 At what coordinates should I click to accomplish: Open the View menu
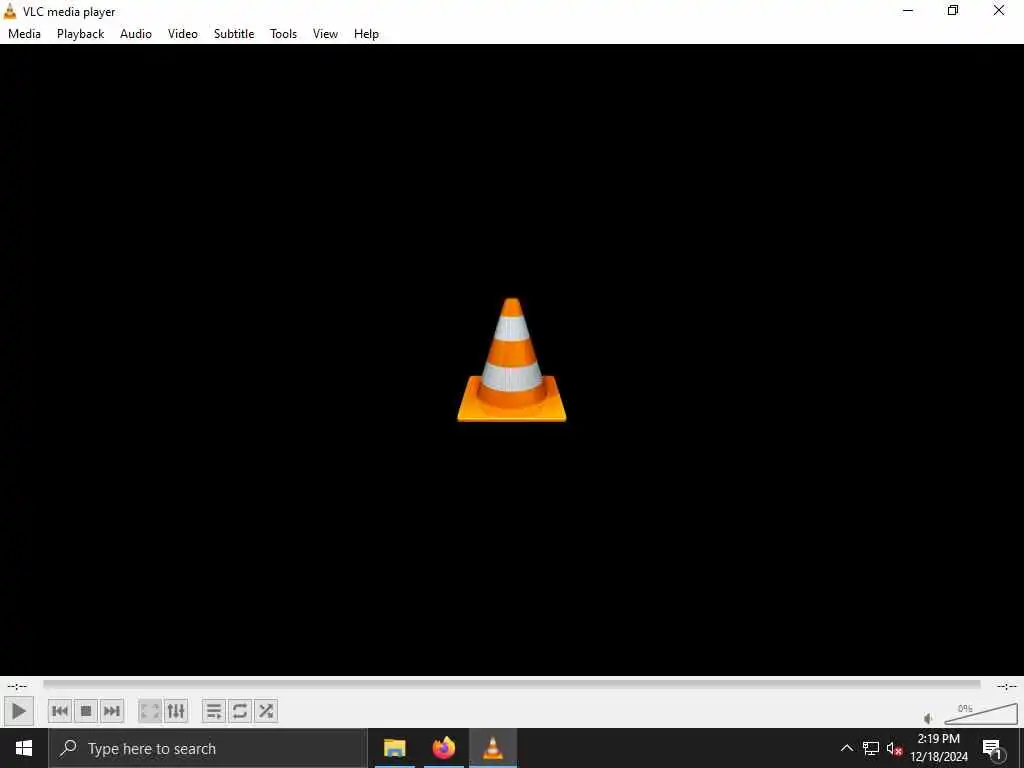(325, 34)
